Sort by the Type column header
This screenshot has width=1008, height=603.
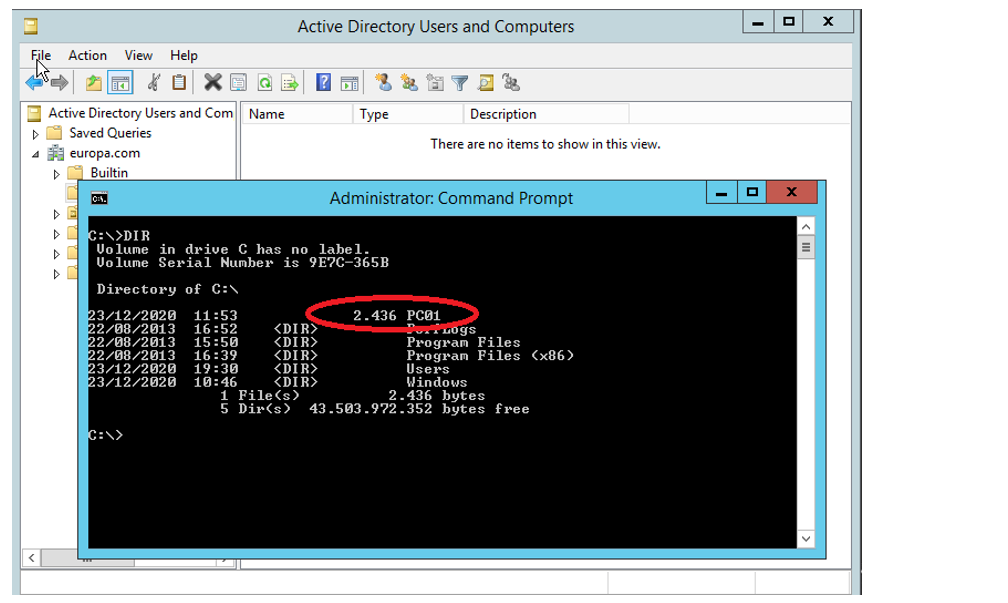[x=408, y=114]
